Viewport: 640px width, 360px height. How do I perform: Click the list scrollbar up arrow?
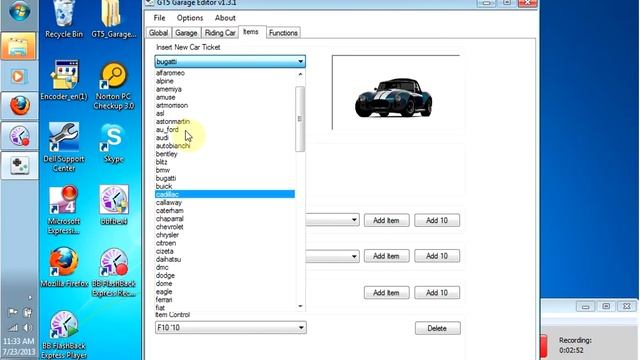(x=300, y=74)
